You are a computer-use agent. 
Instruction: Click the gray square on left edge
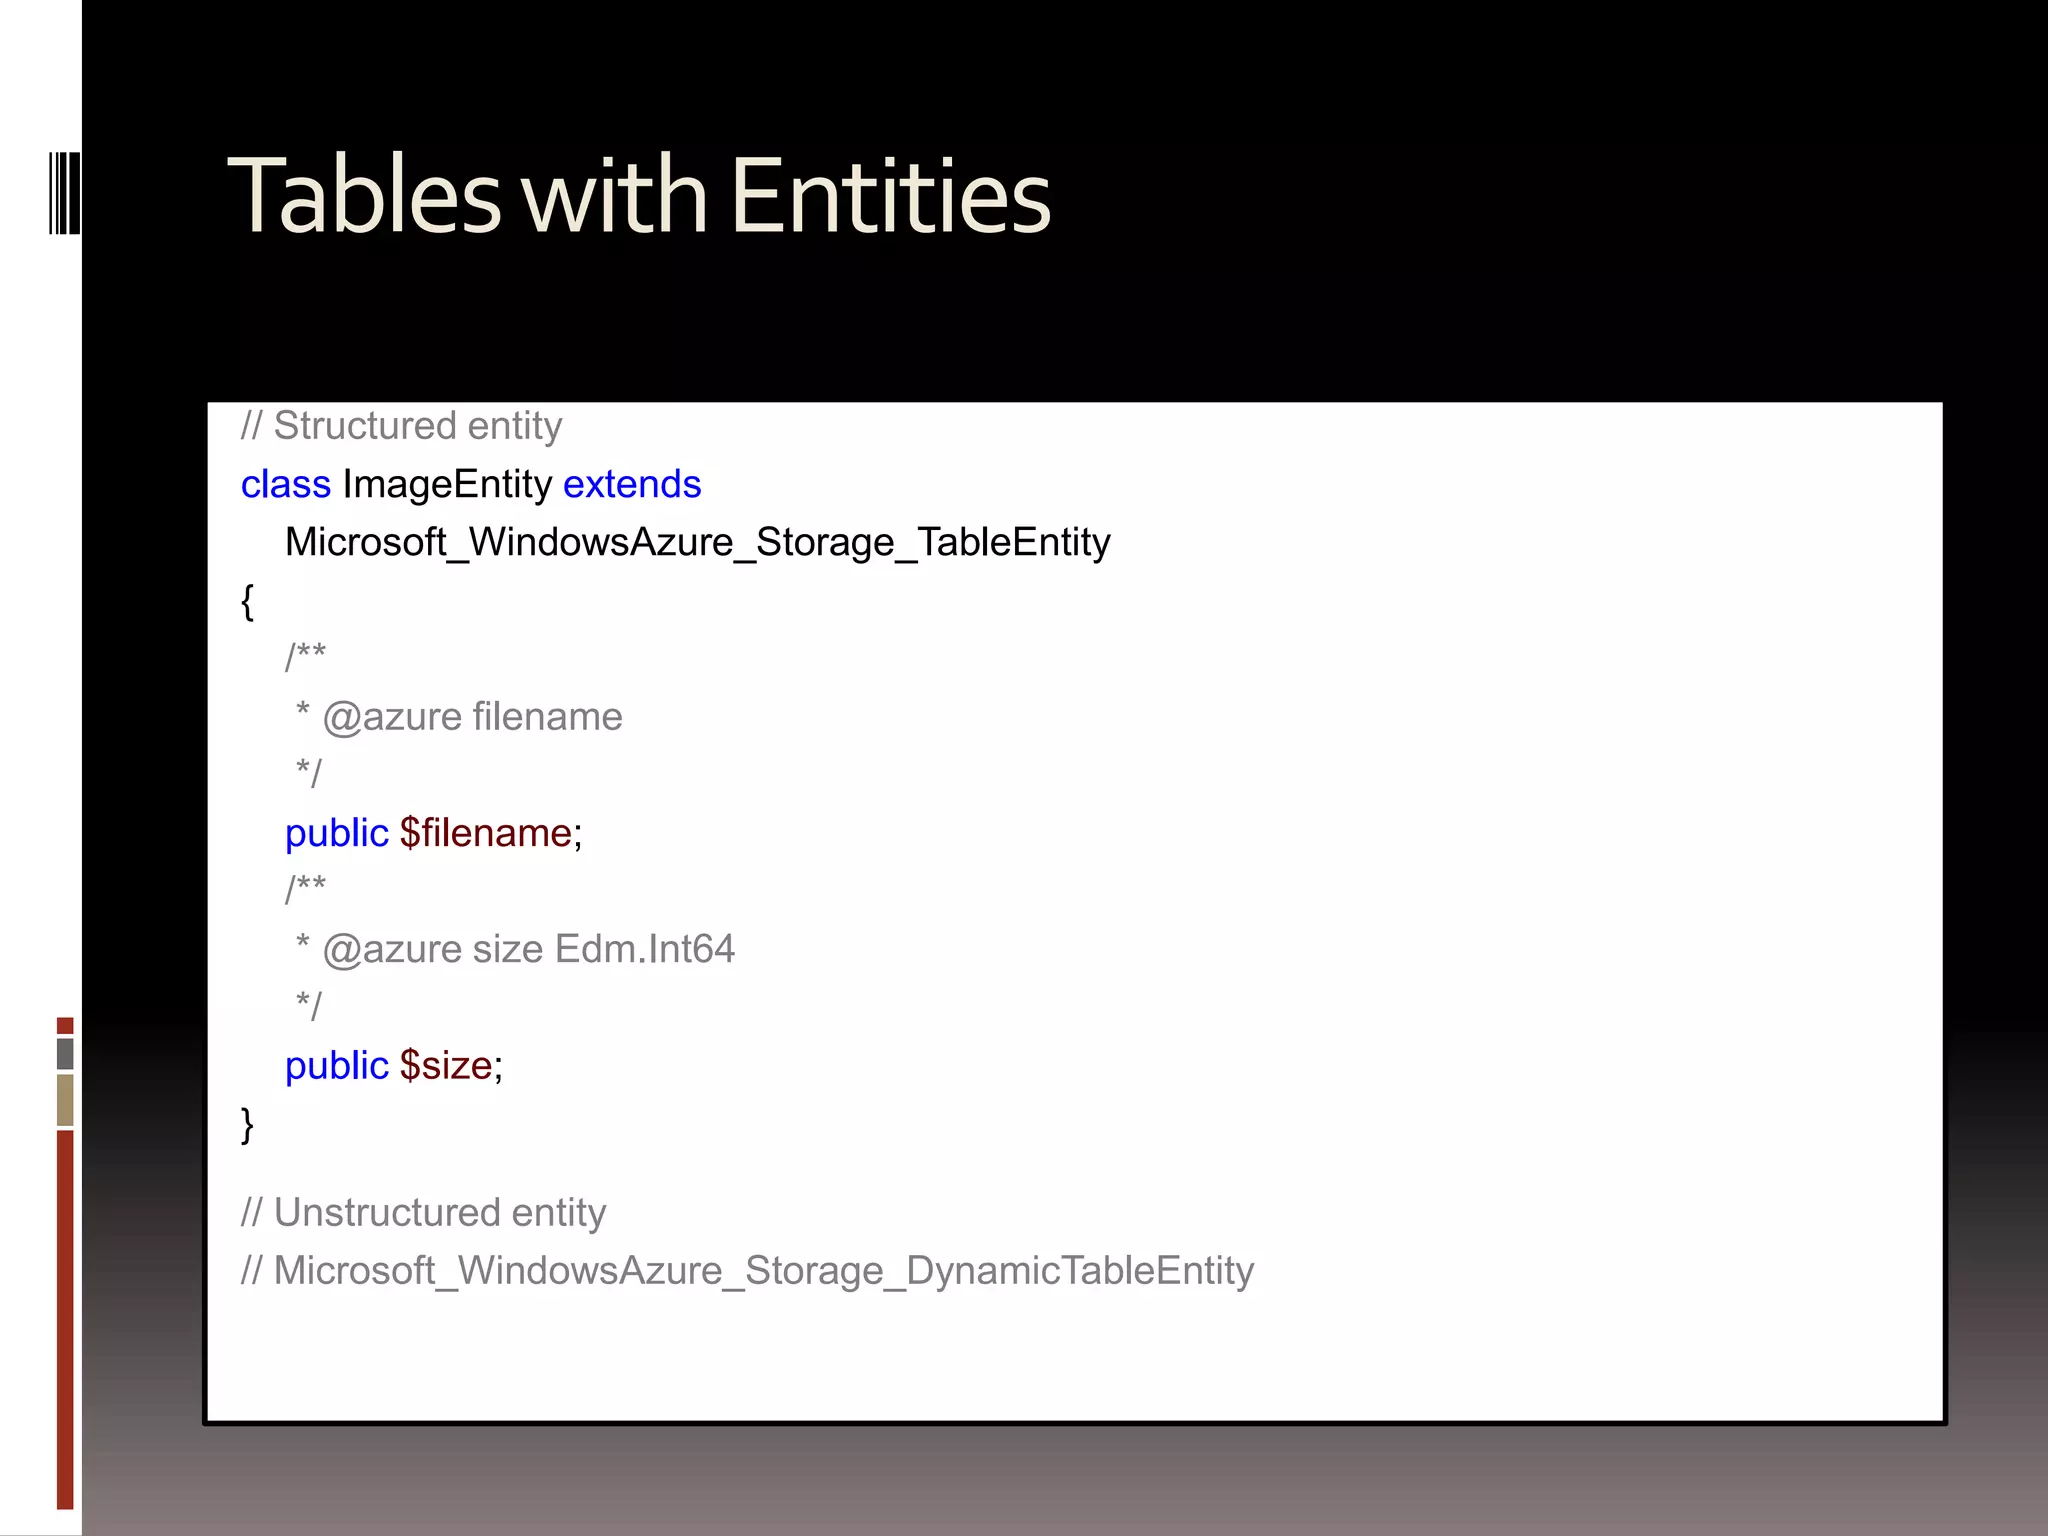(65, 1053)
